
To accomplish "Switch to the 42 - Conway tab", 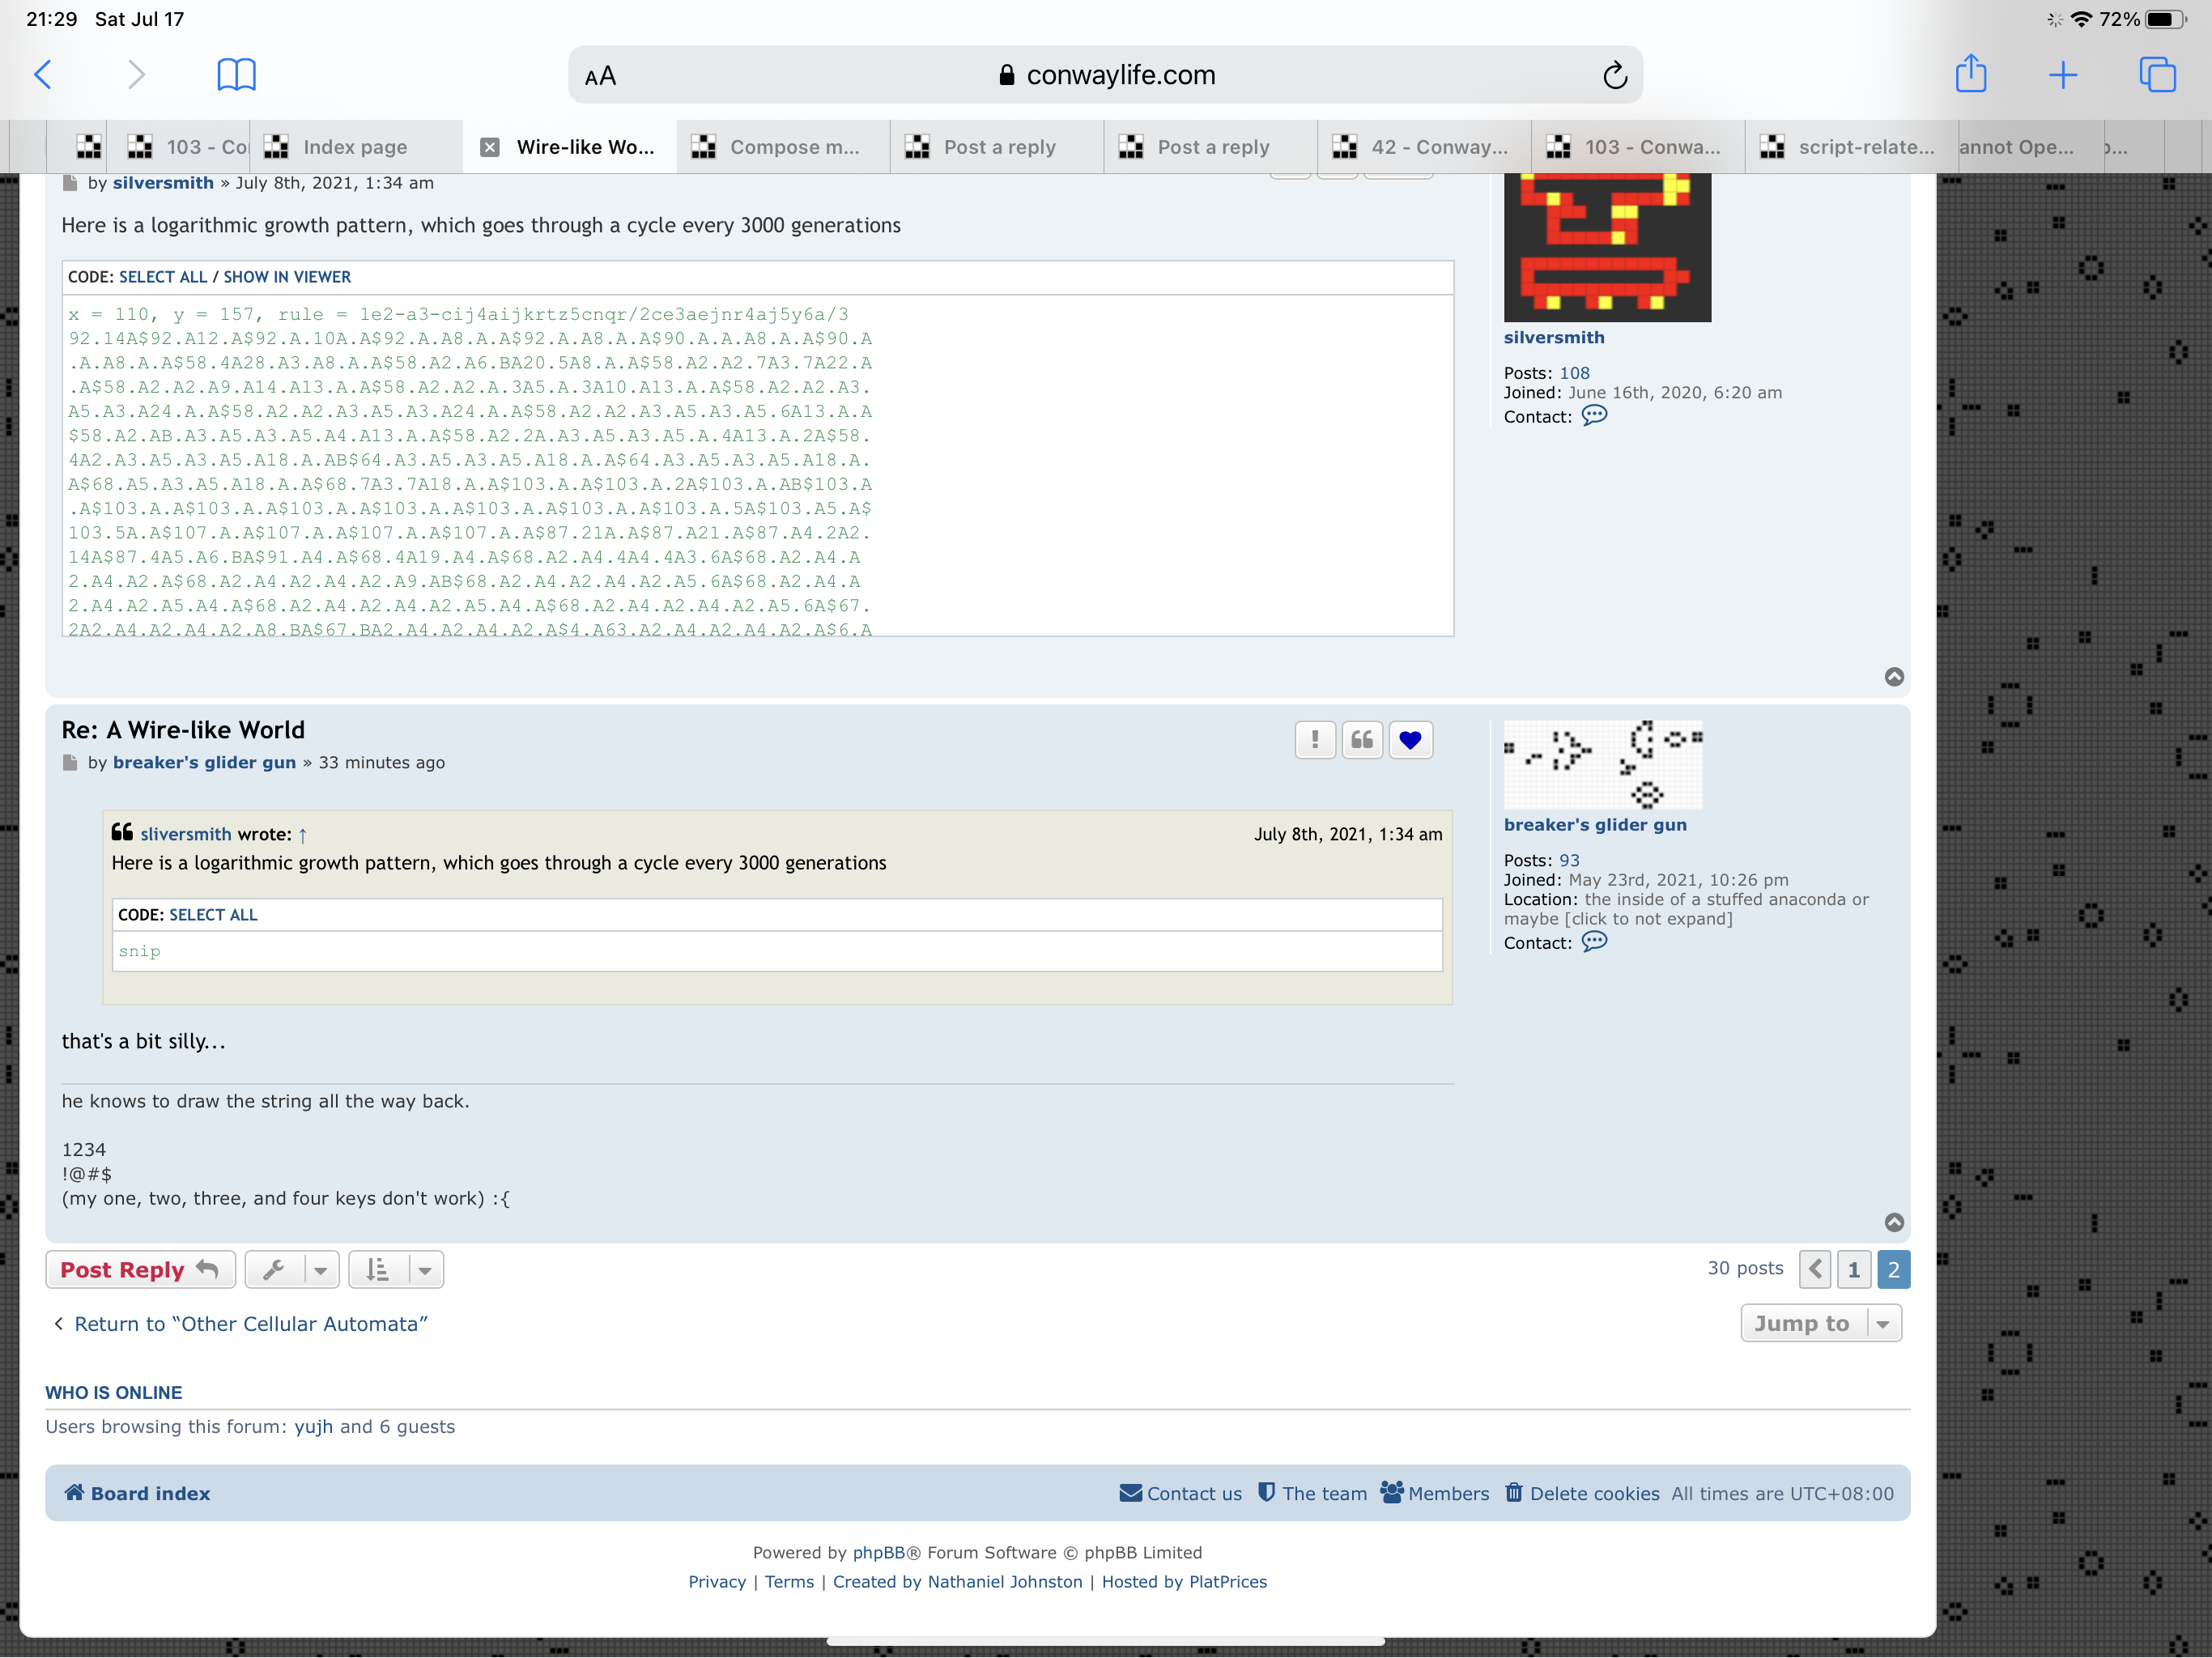I will click(x=1424, y=147).
